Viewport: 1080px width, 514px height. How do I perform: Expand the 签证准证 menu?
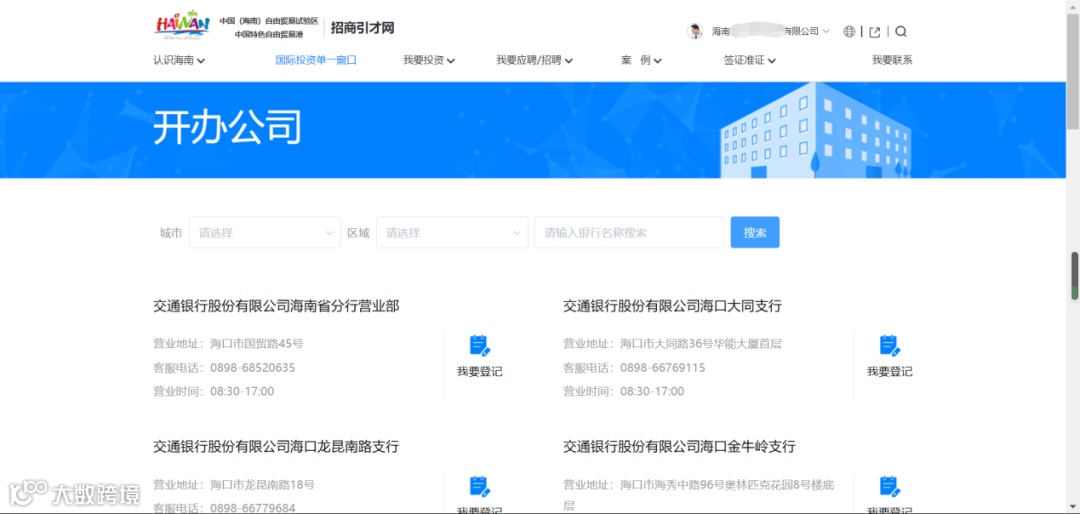coord(750,60)
